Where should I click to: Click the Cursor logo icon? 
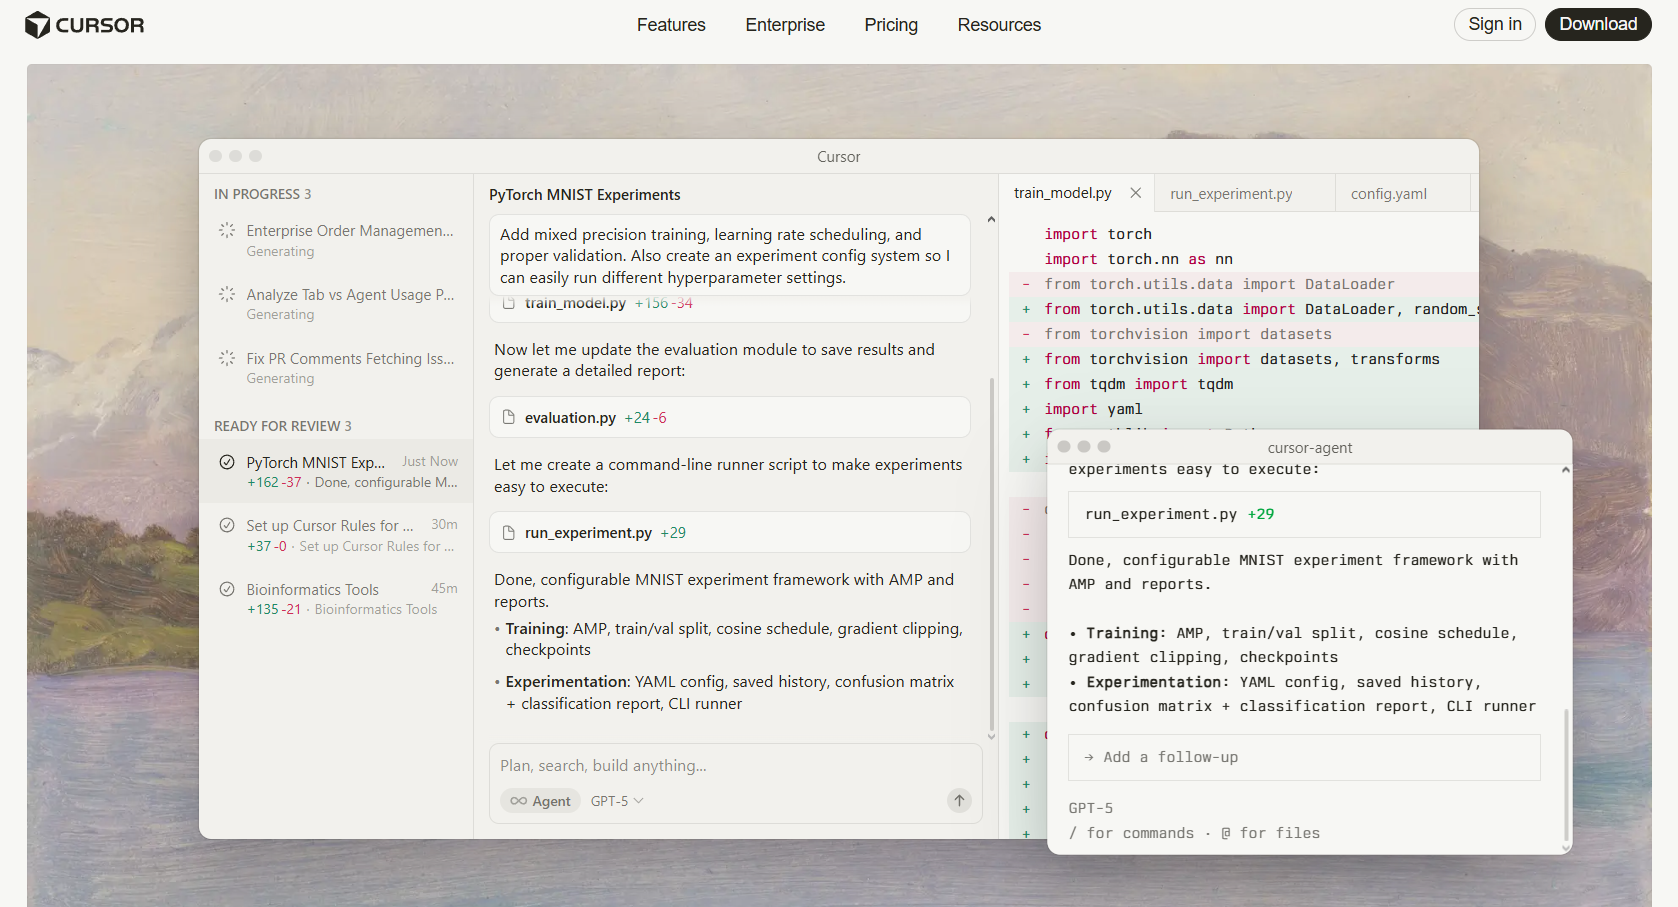(37, 25)
